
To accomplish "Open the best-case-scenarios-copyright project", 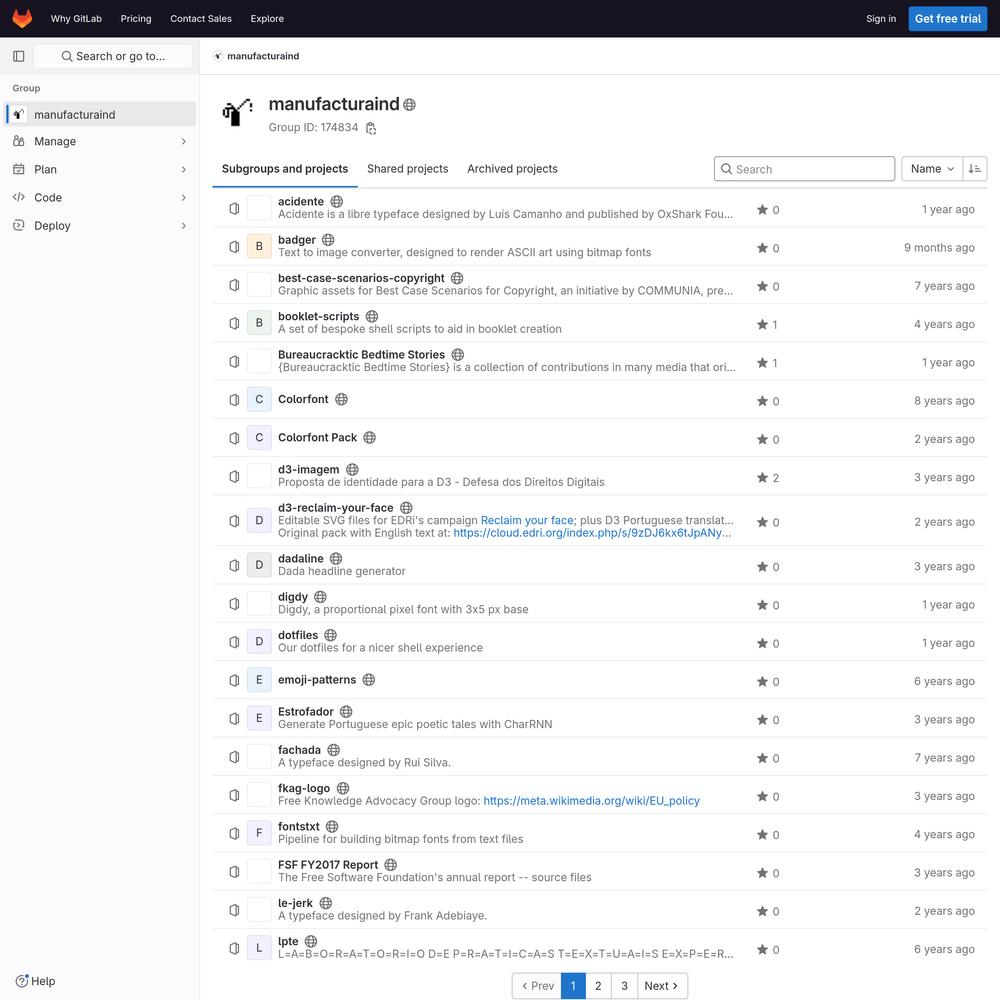I will coord(361,278).
